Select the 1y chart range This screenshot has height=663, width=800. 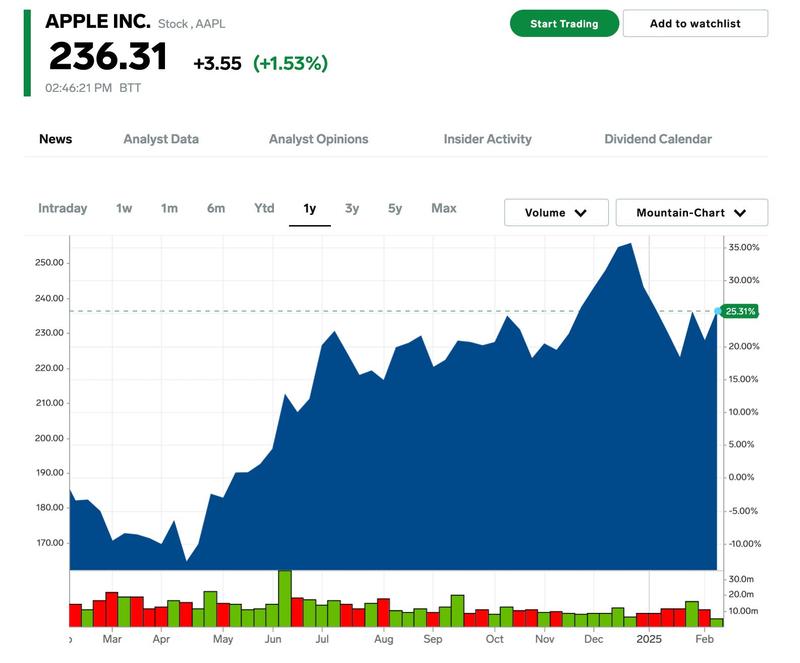(310, 208)
